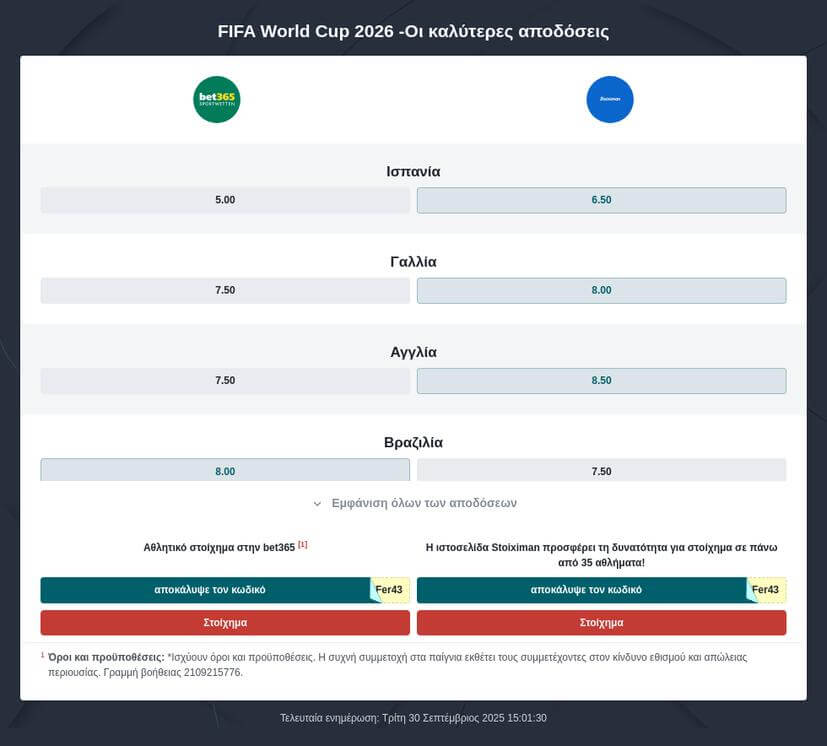Select Stoiximan Βραζιλία odds 7.50
The height and width of the screenshot is (746, 827).
click(x=601, y=470)
